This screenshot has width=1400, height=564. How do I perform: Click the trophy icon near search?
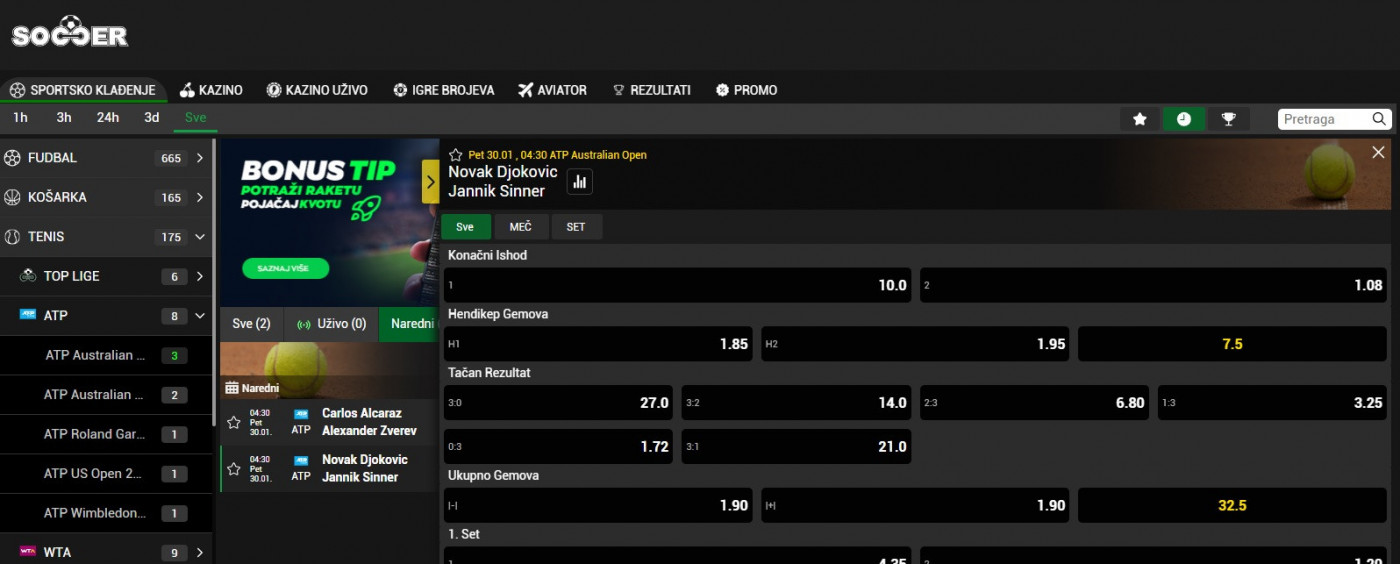(1229, 119)
